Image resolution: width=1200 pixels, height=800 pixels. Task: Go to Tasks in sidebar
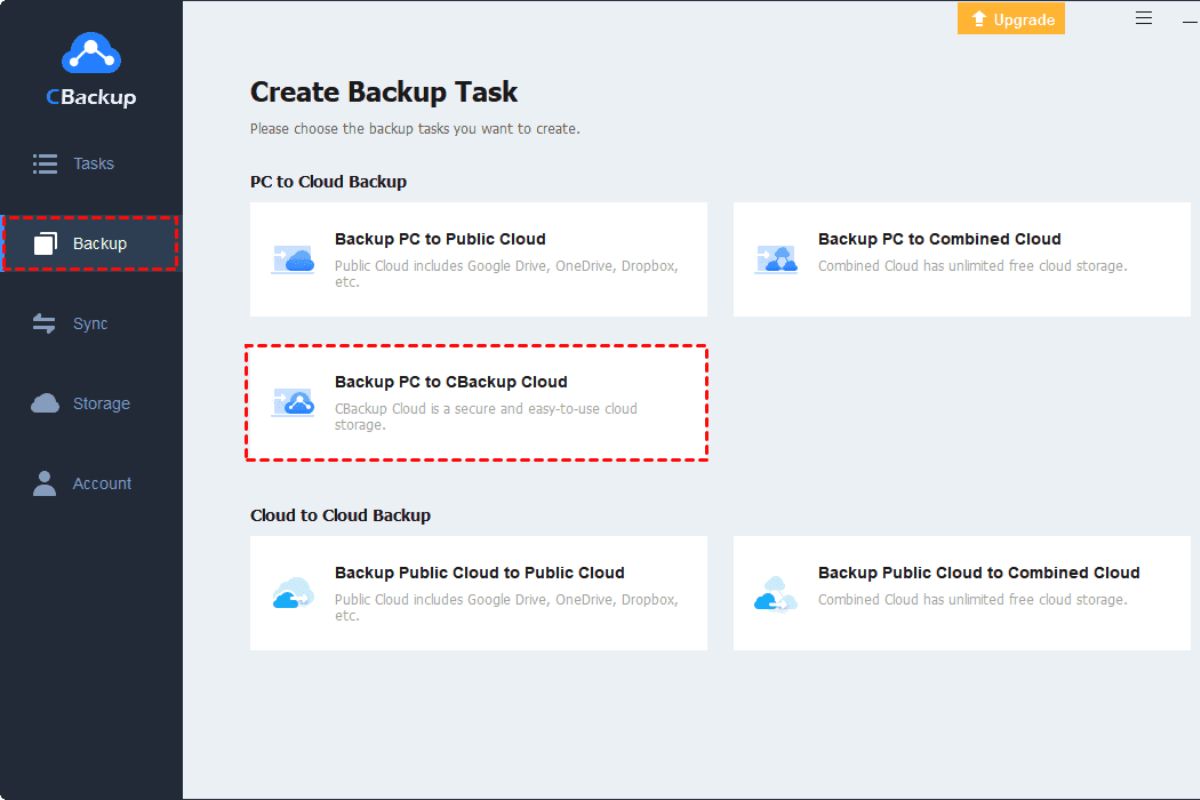click(x=91, y=164)
